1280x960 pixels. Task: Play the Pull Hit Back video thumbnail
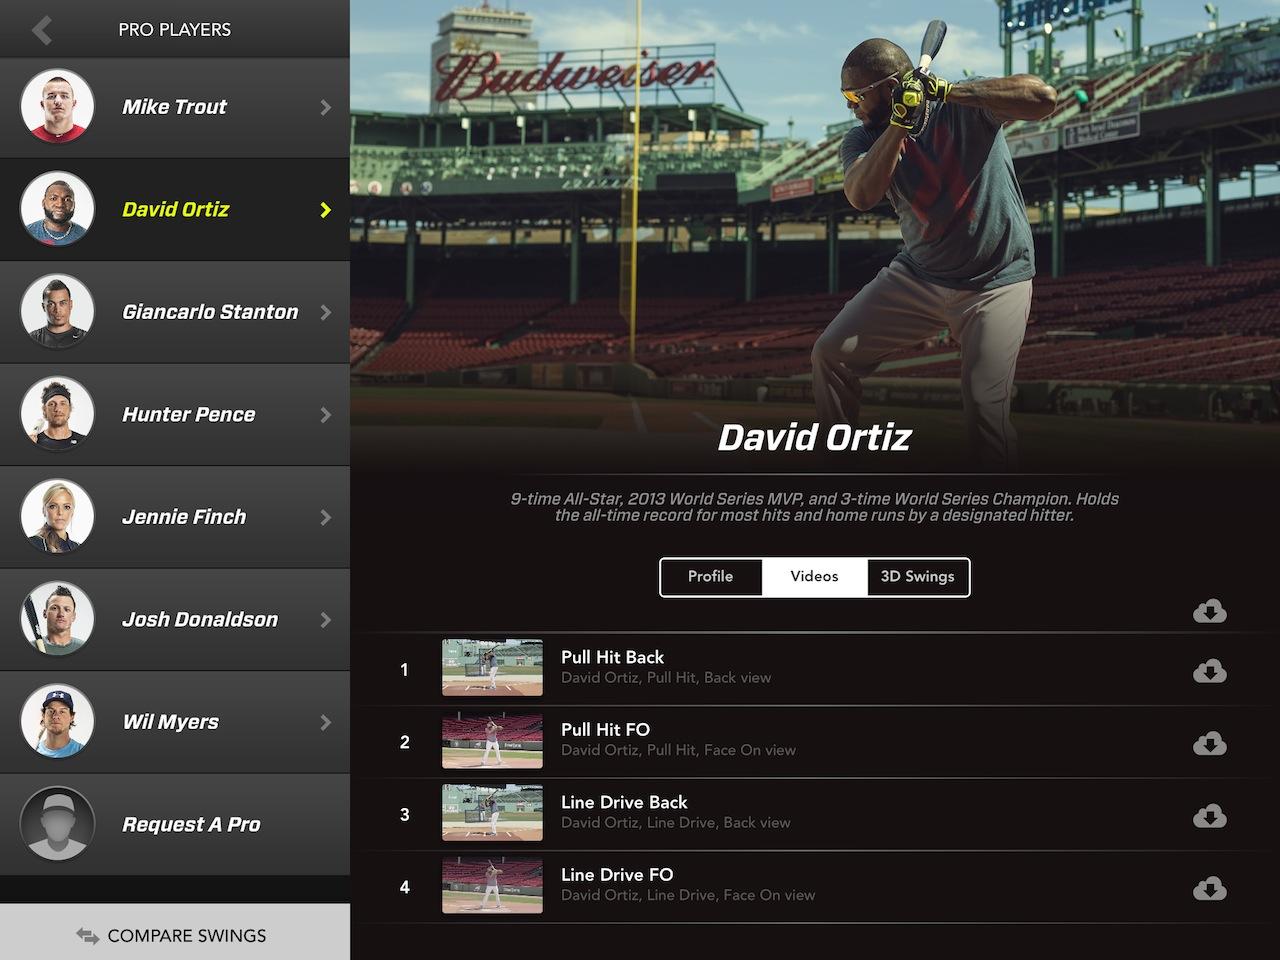point(492,668)
